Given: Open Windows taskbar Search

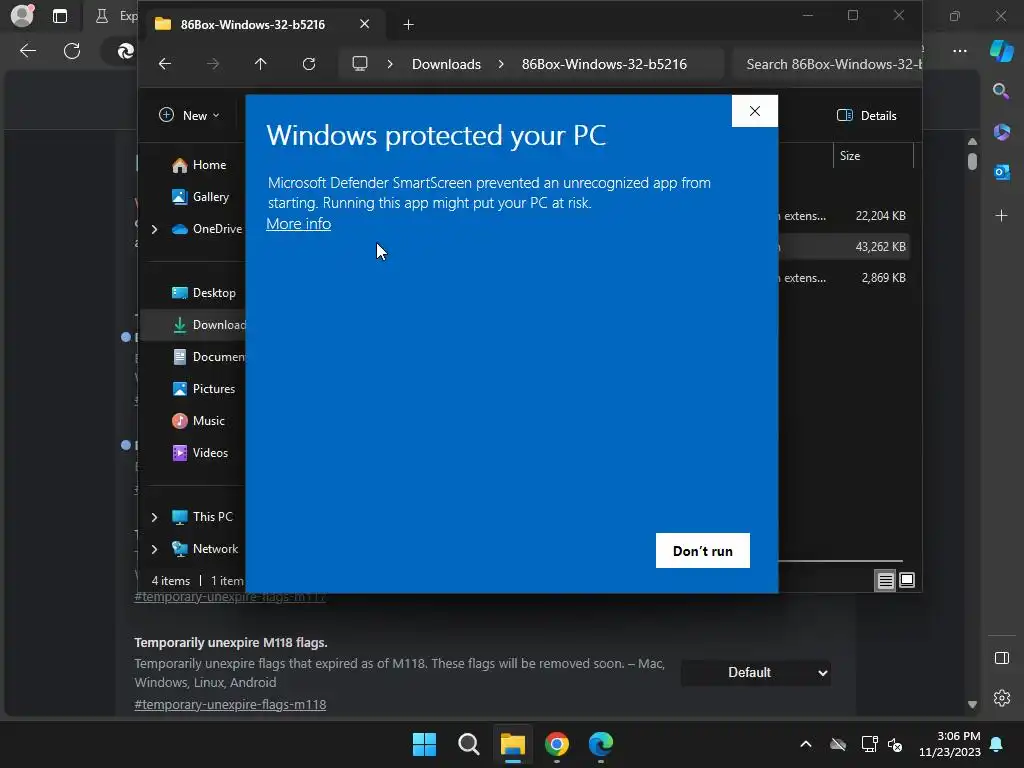Looking at the screenshot, I should (468, 744).
